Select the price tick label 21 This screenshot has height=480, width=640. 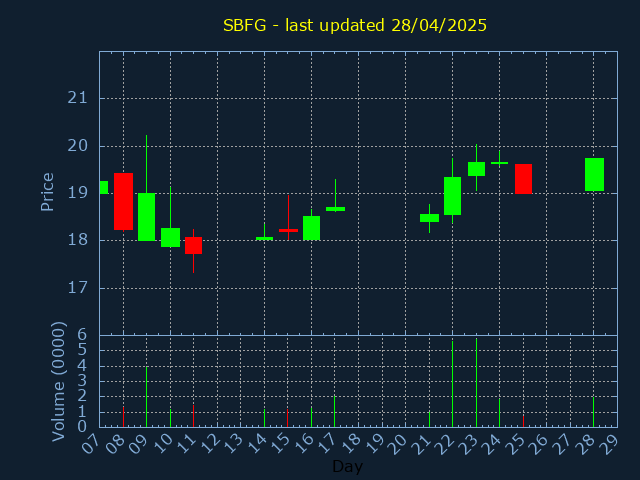[77, 98]
